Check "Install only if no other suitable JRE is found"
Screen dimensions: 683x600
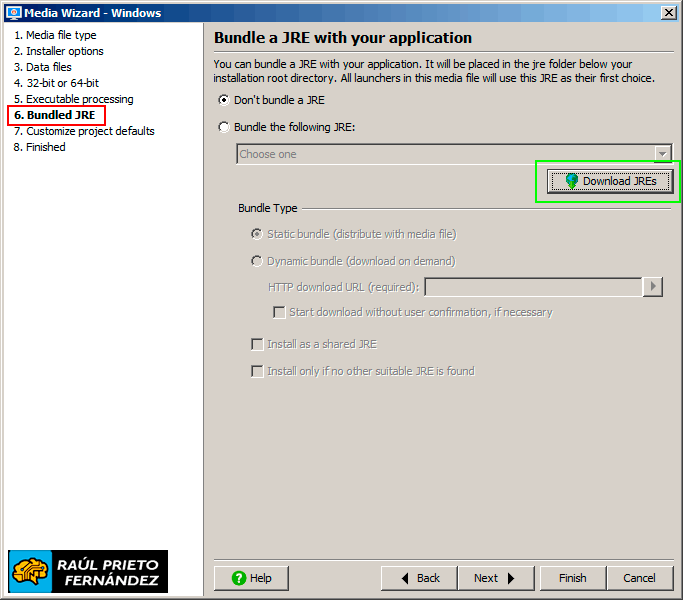(257, 372)
